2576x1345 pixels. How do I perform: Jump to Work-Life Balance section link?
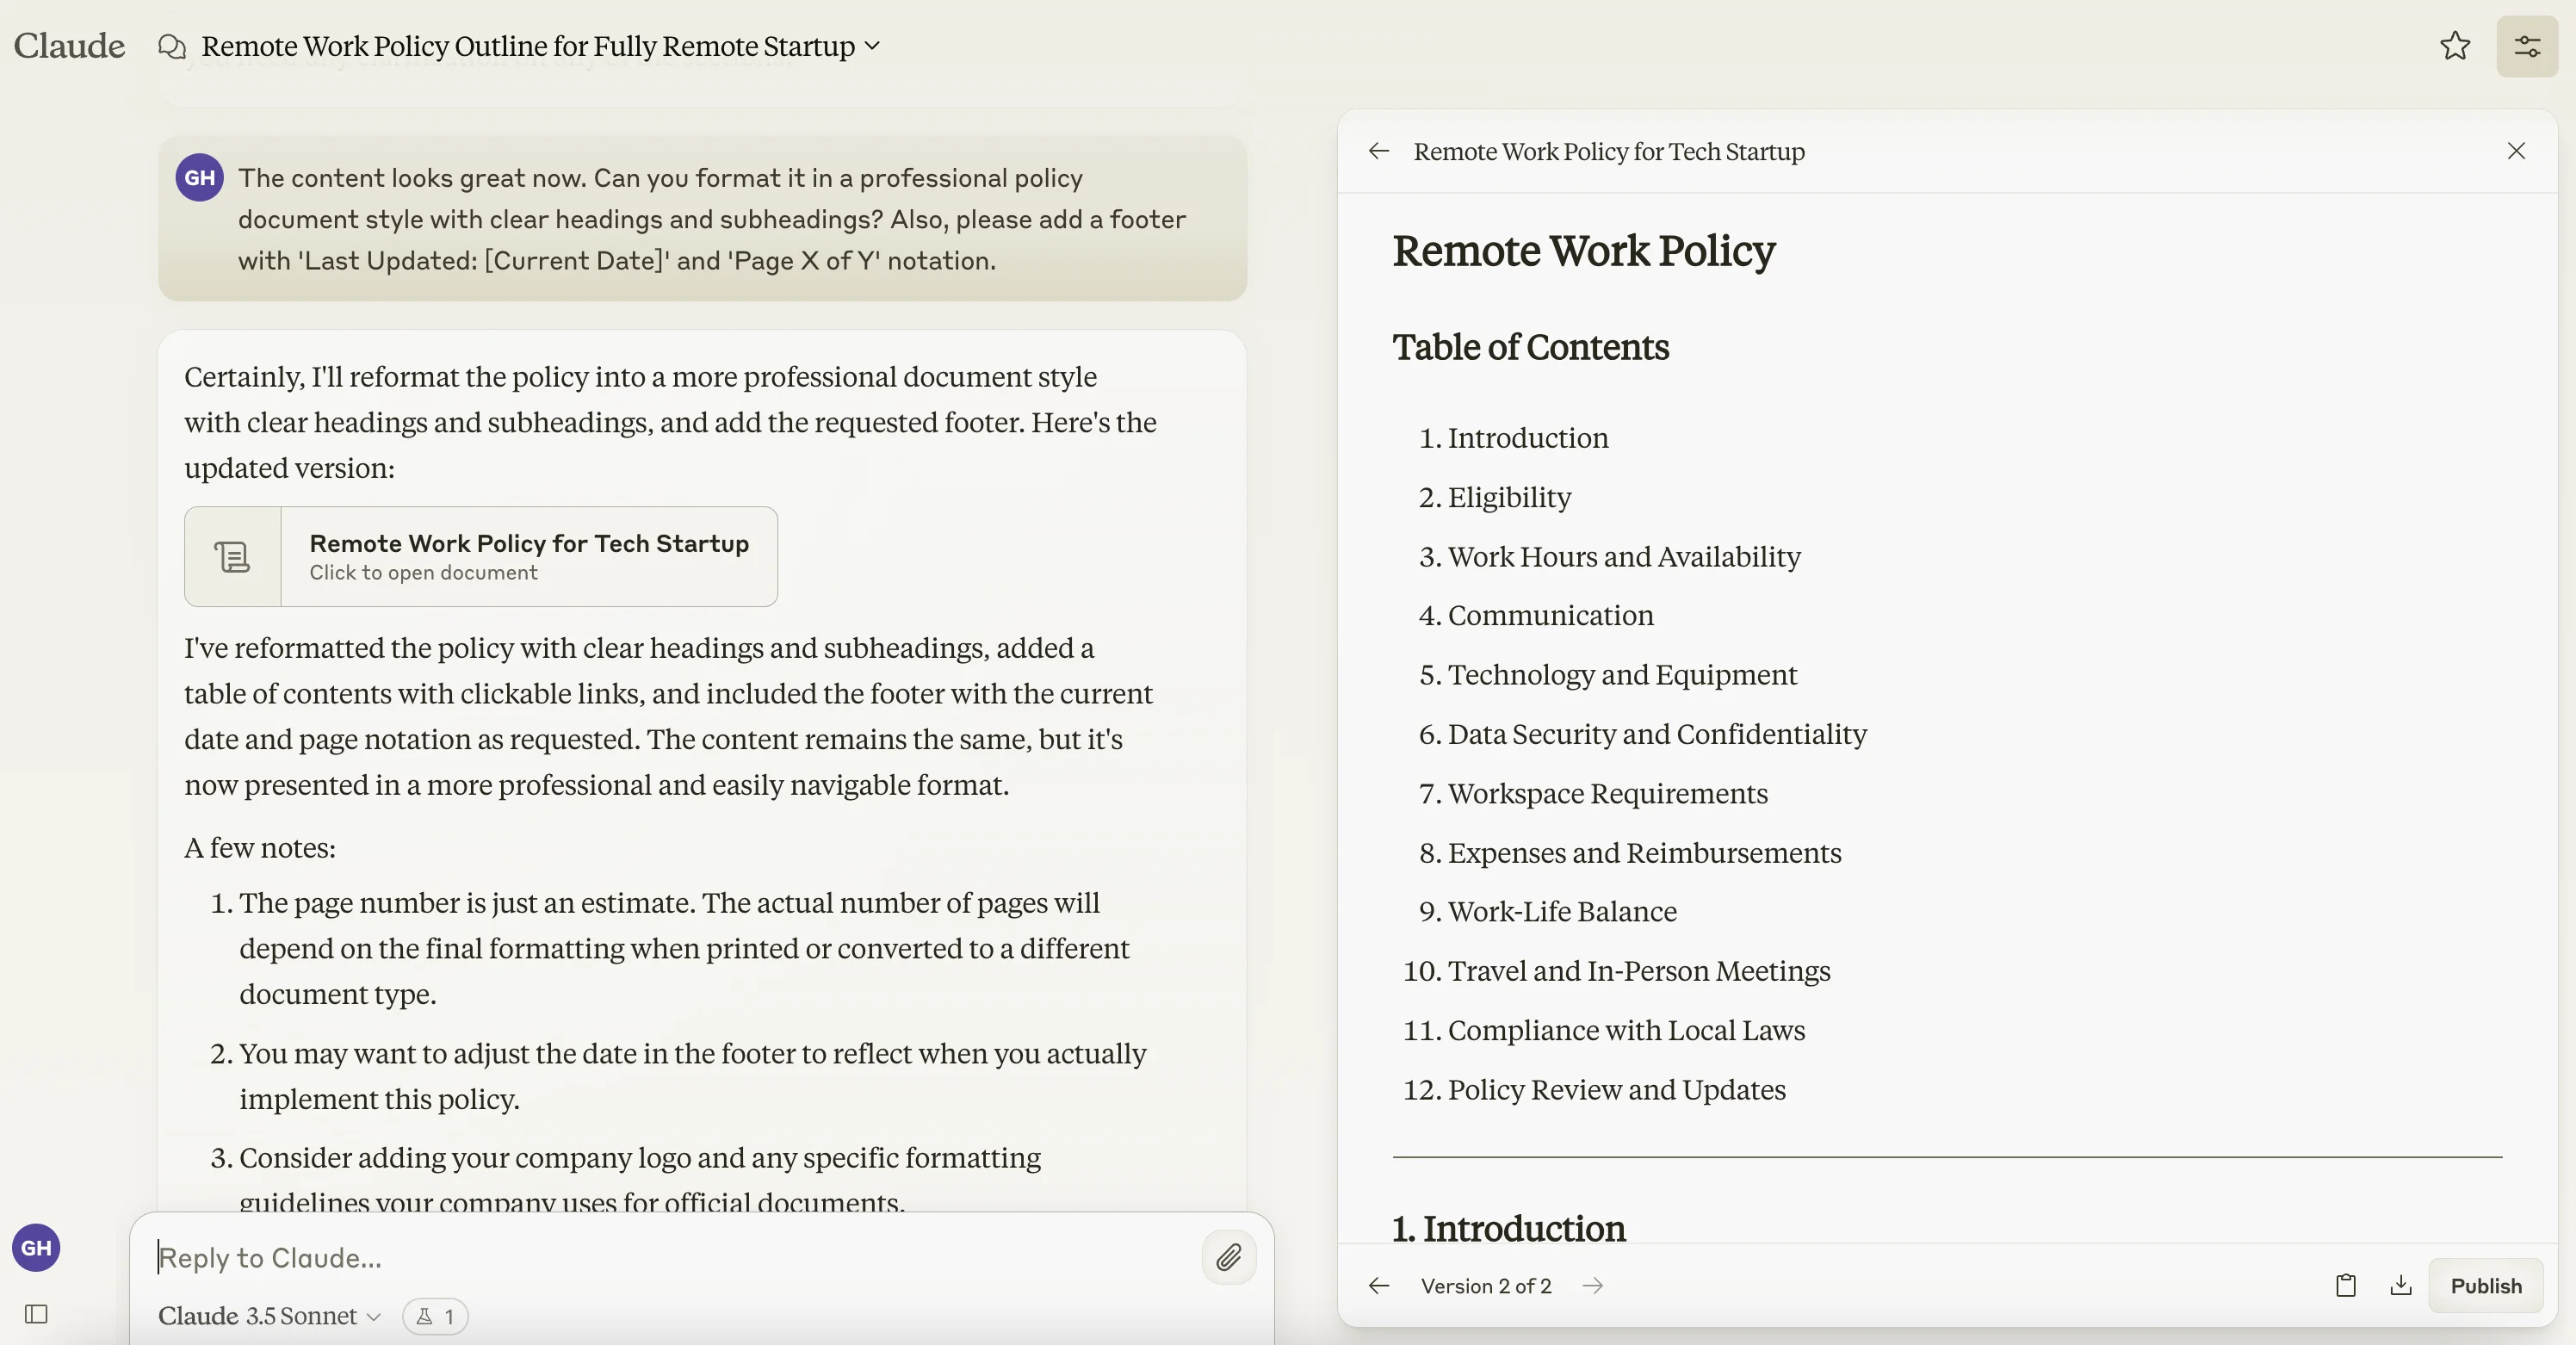tap(1561, 912)
